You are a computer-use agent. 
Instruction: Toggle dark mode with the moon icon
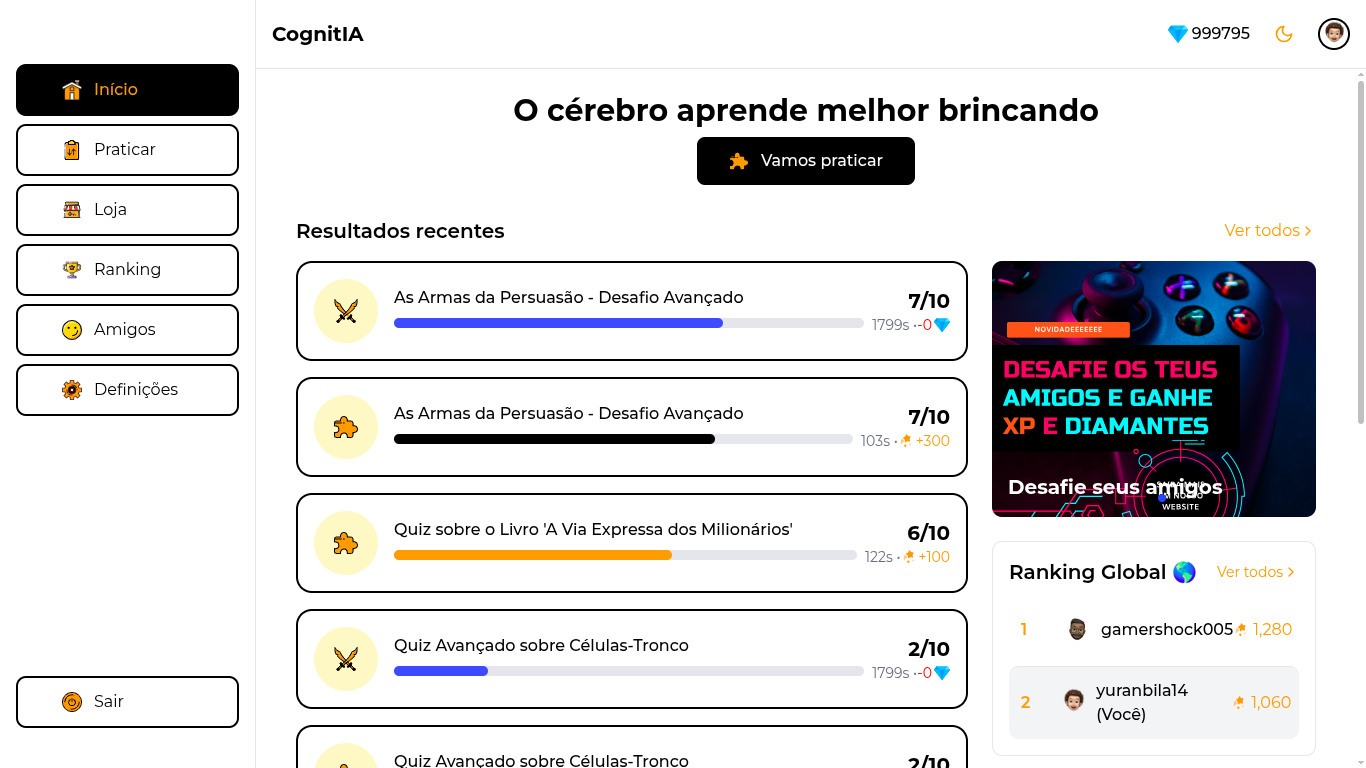point(1284,33)
